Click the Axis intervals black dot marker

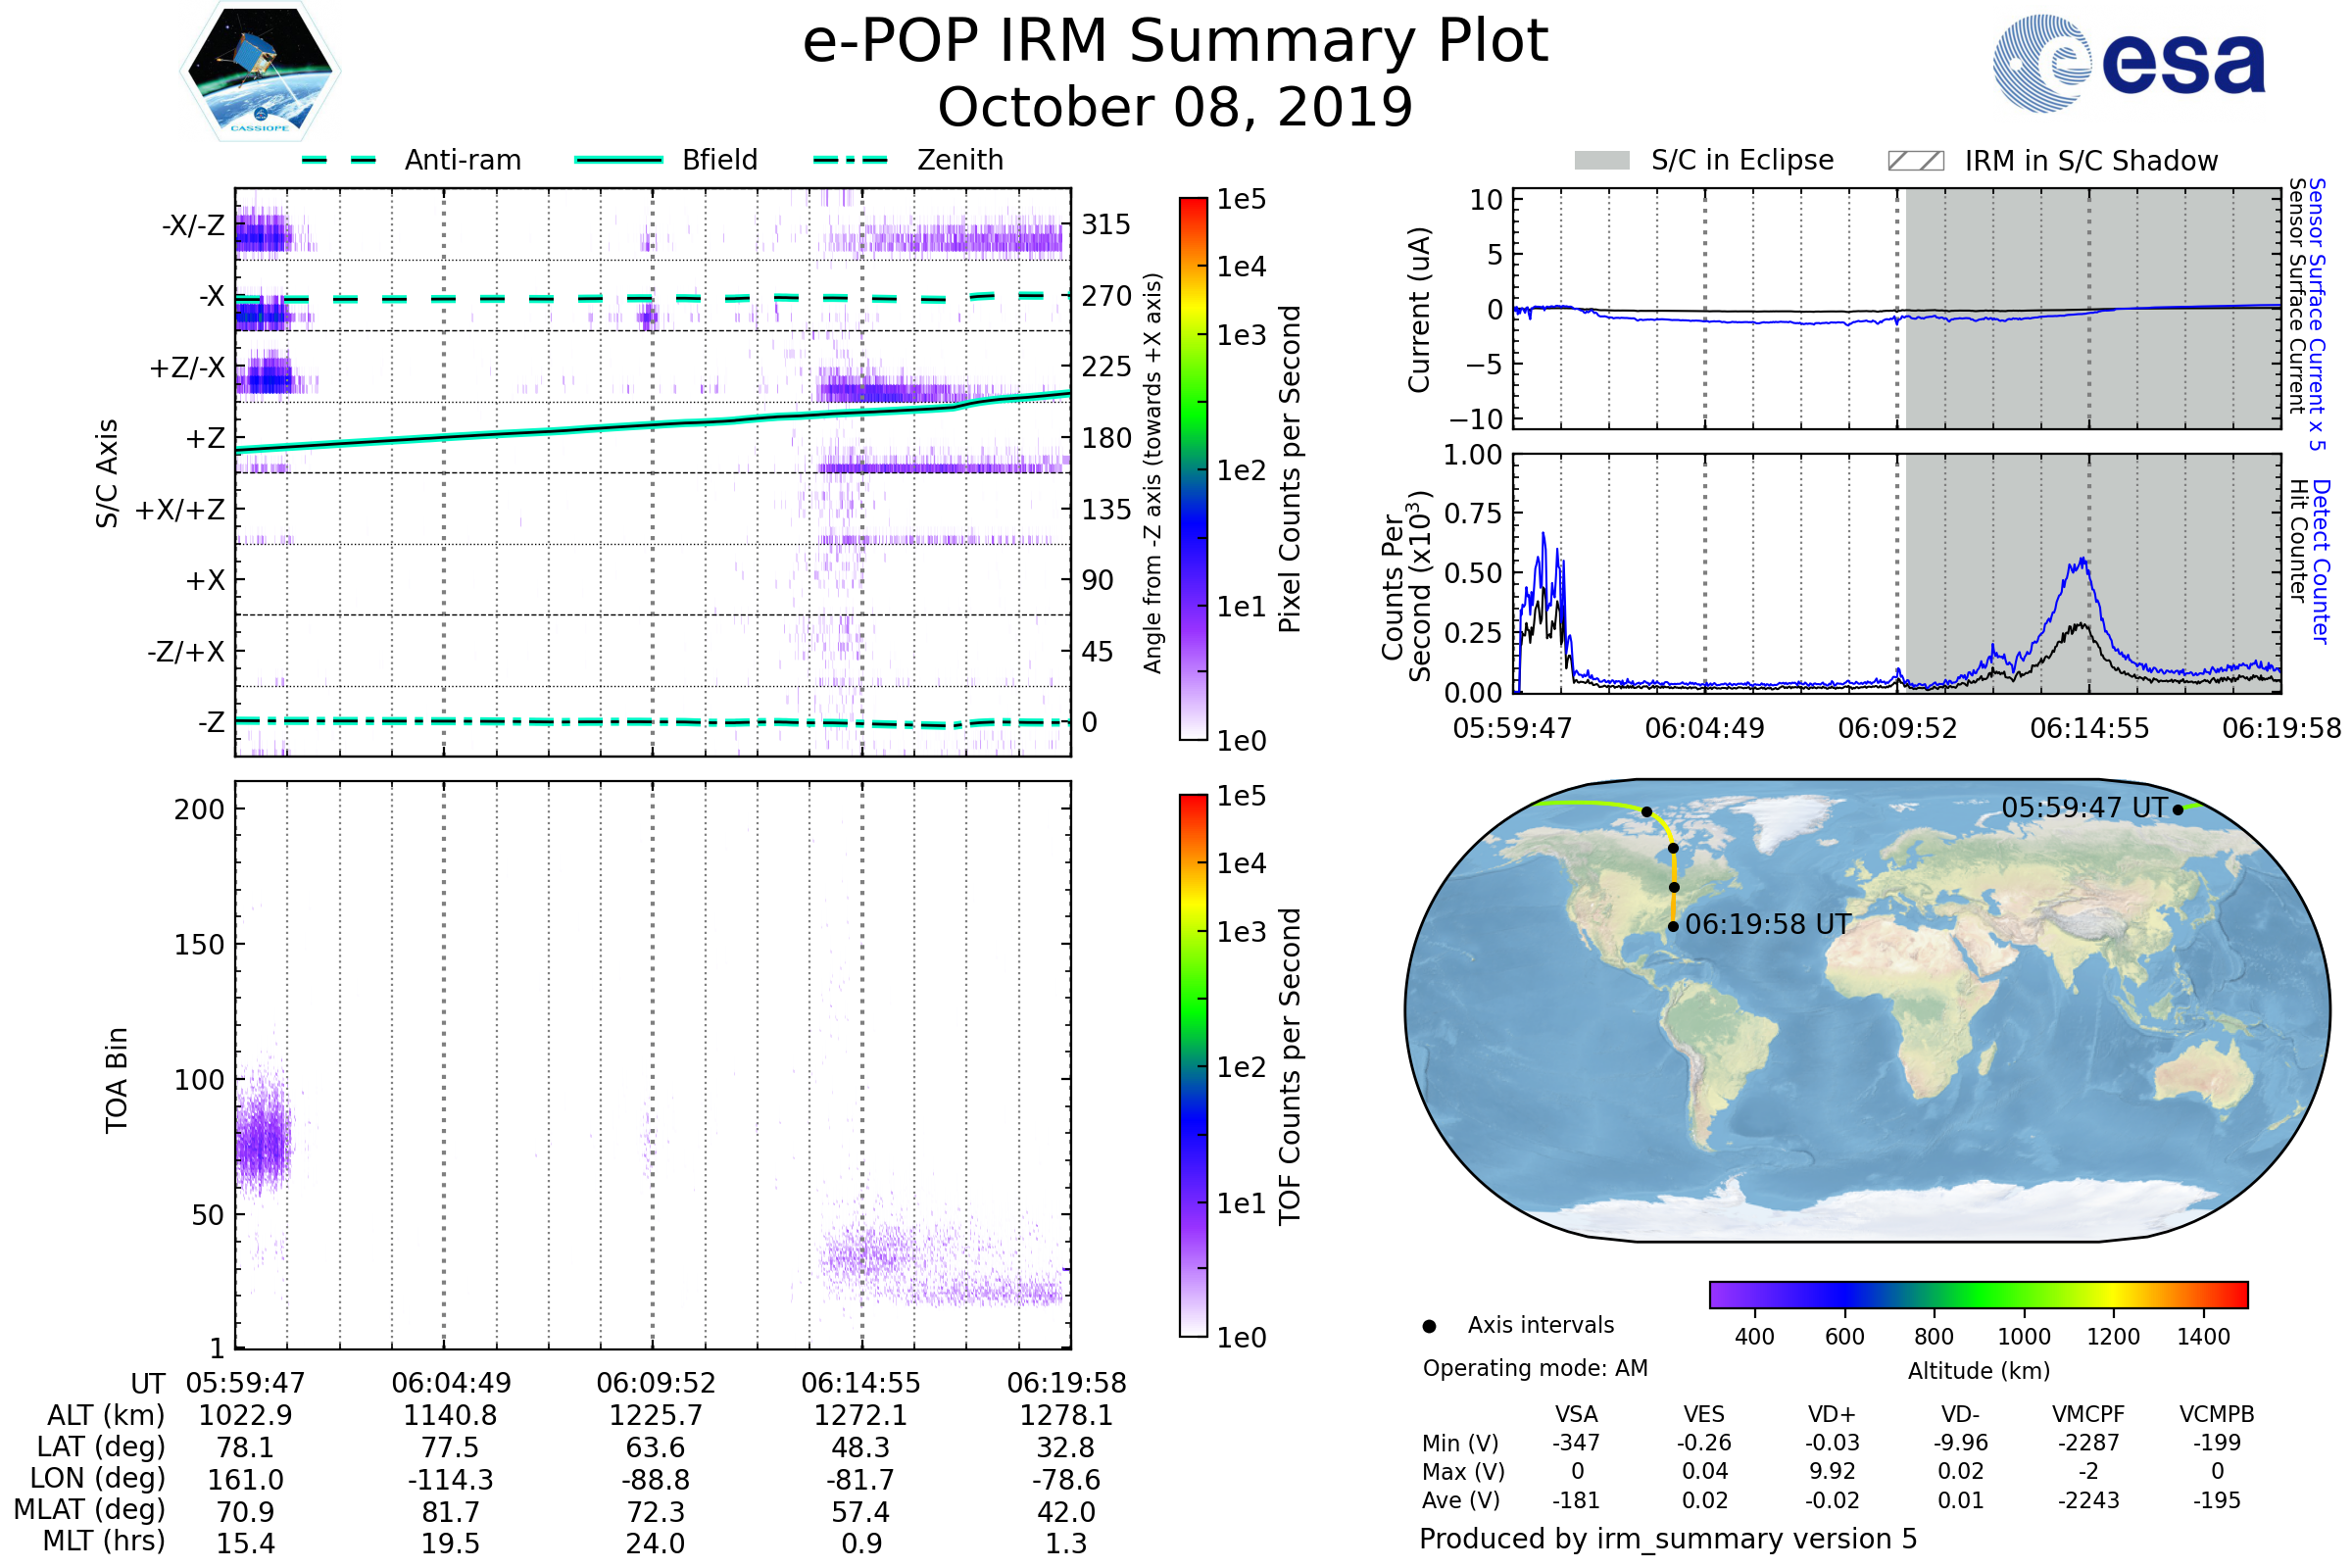pos(1429,1326)
